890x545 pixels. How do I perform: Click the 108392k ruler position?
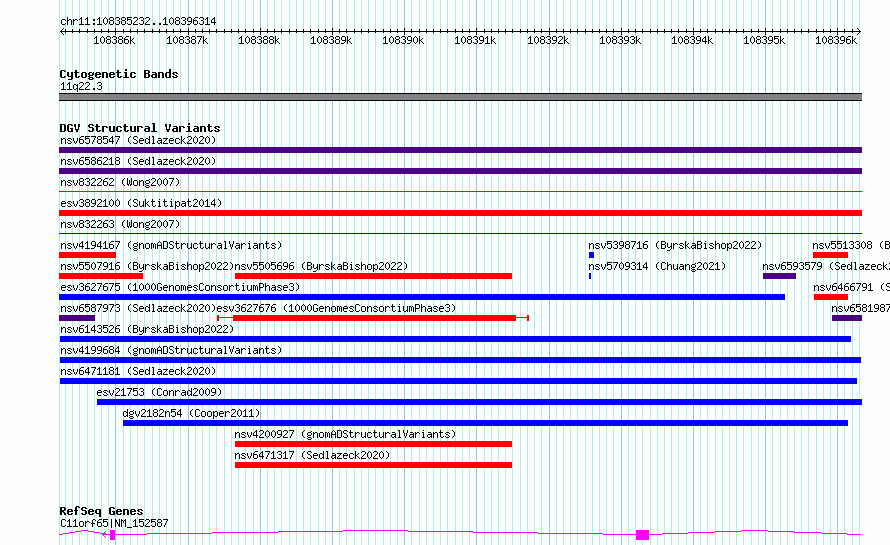548,40
